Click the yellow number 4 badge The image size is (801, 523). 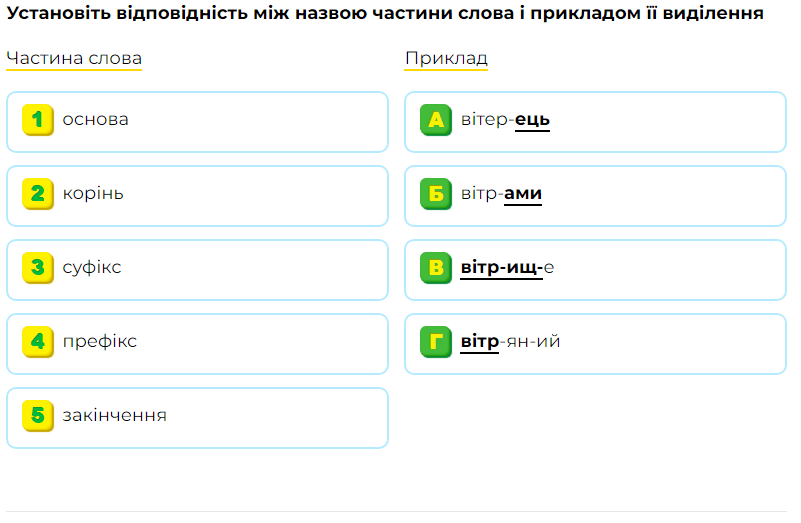pos(38,342)
